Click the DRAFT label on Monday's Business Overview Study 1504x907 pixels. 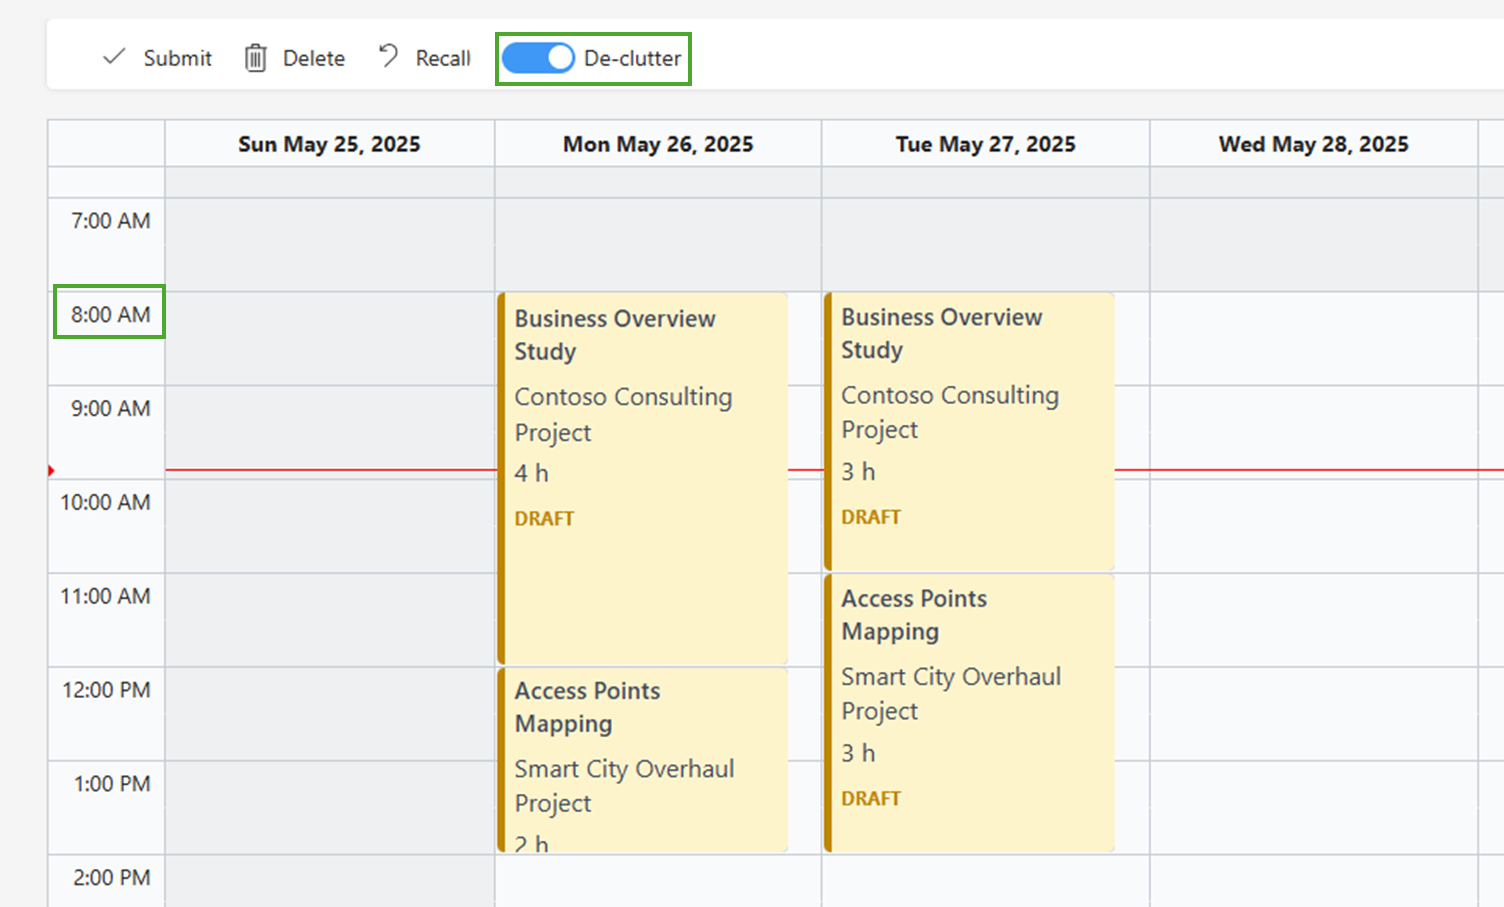[544, 518]
